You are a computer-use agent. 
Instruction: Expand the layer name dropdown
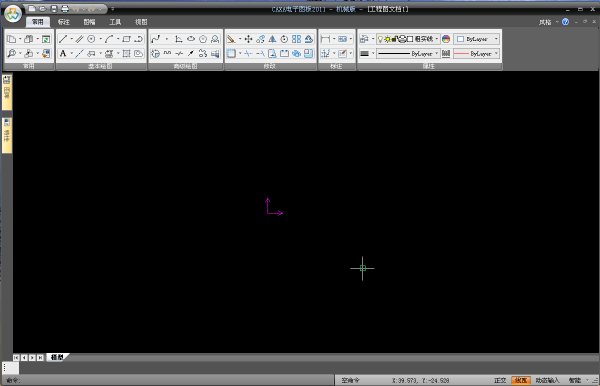click(437, 39)
